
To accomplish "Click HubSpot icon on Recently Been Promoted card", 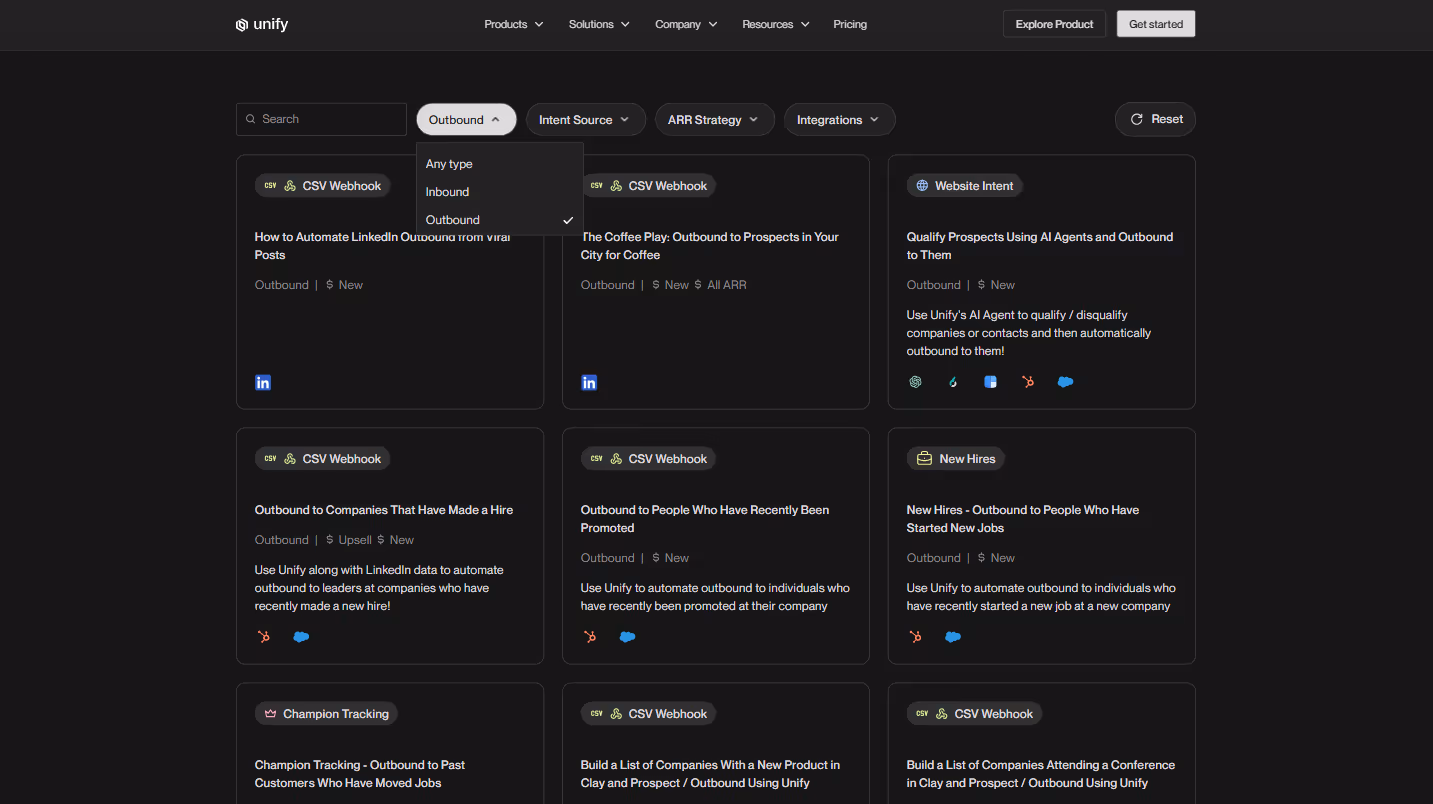I will [589, 636].
